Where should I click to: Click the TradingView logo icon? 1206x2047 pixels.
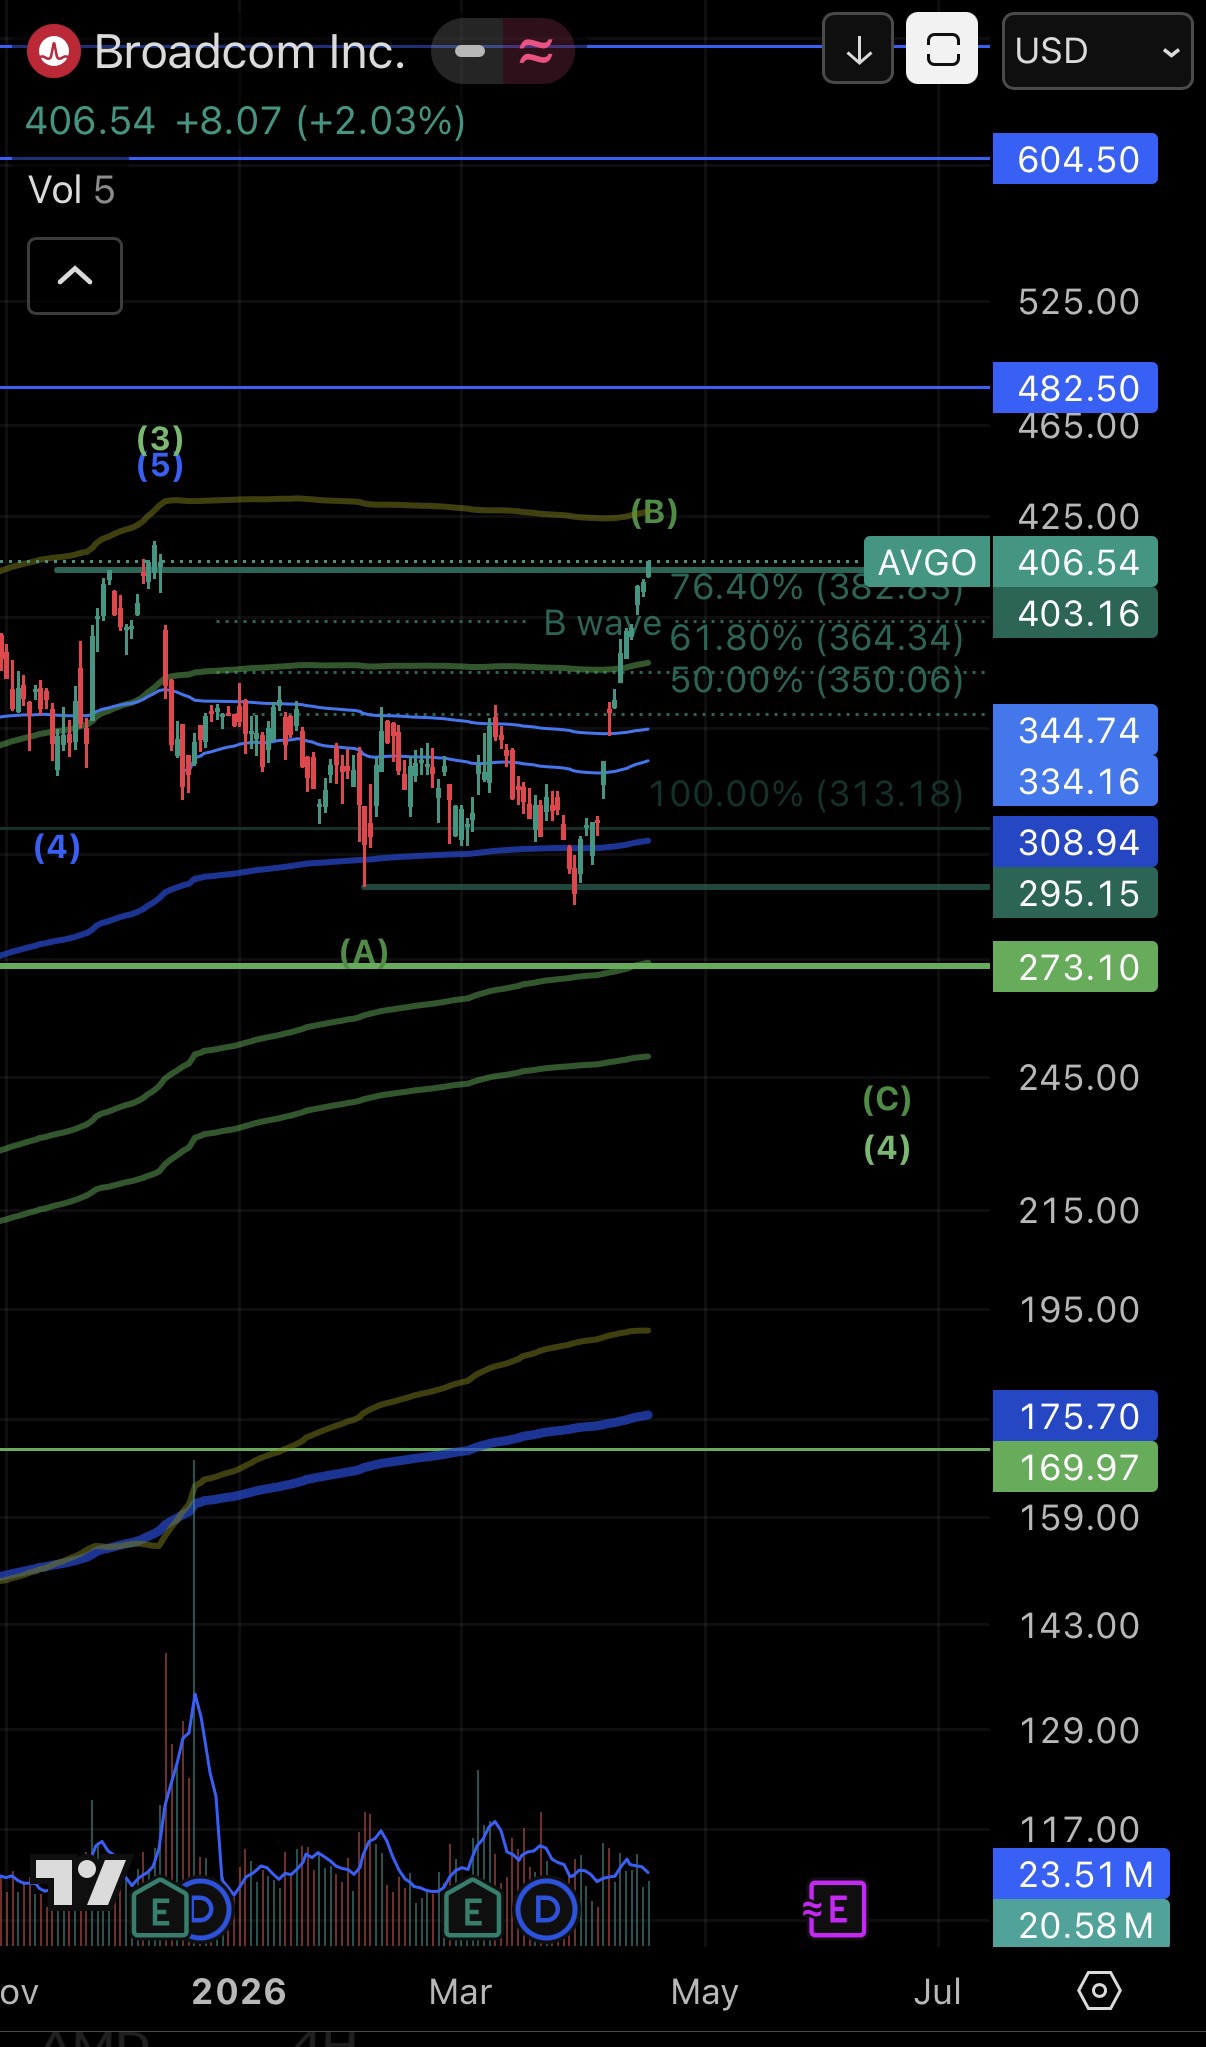(x=80, y=1883)
